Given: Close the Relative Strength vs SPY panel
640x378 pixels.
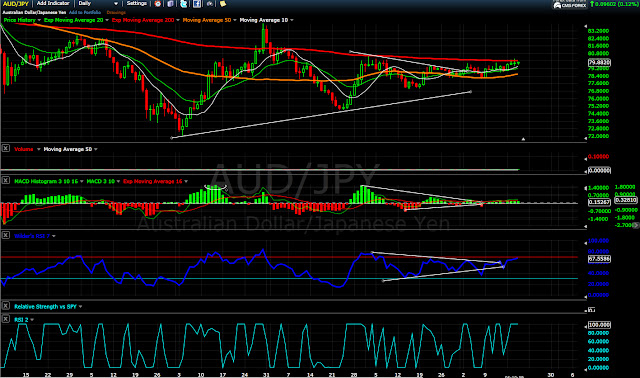Looking at the screenshot, I should click(x=6, y=305).
